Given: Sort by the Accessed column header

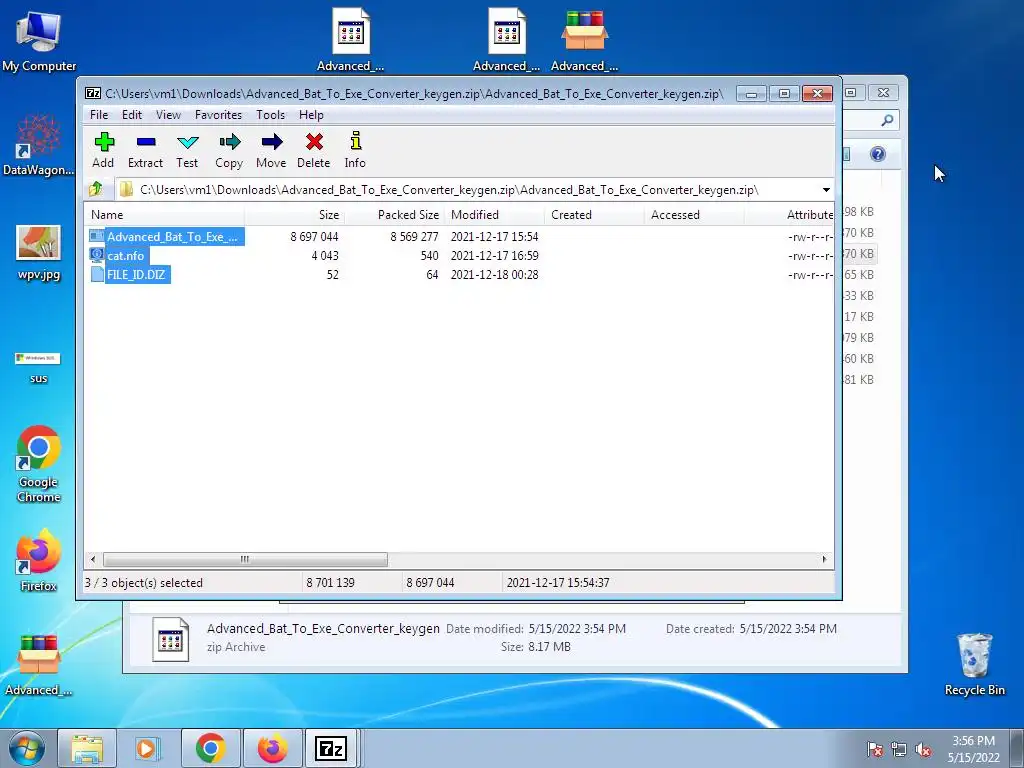Looking at the screenshot, I should pos(694,215).
